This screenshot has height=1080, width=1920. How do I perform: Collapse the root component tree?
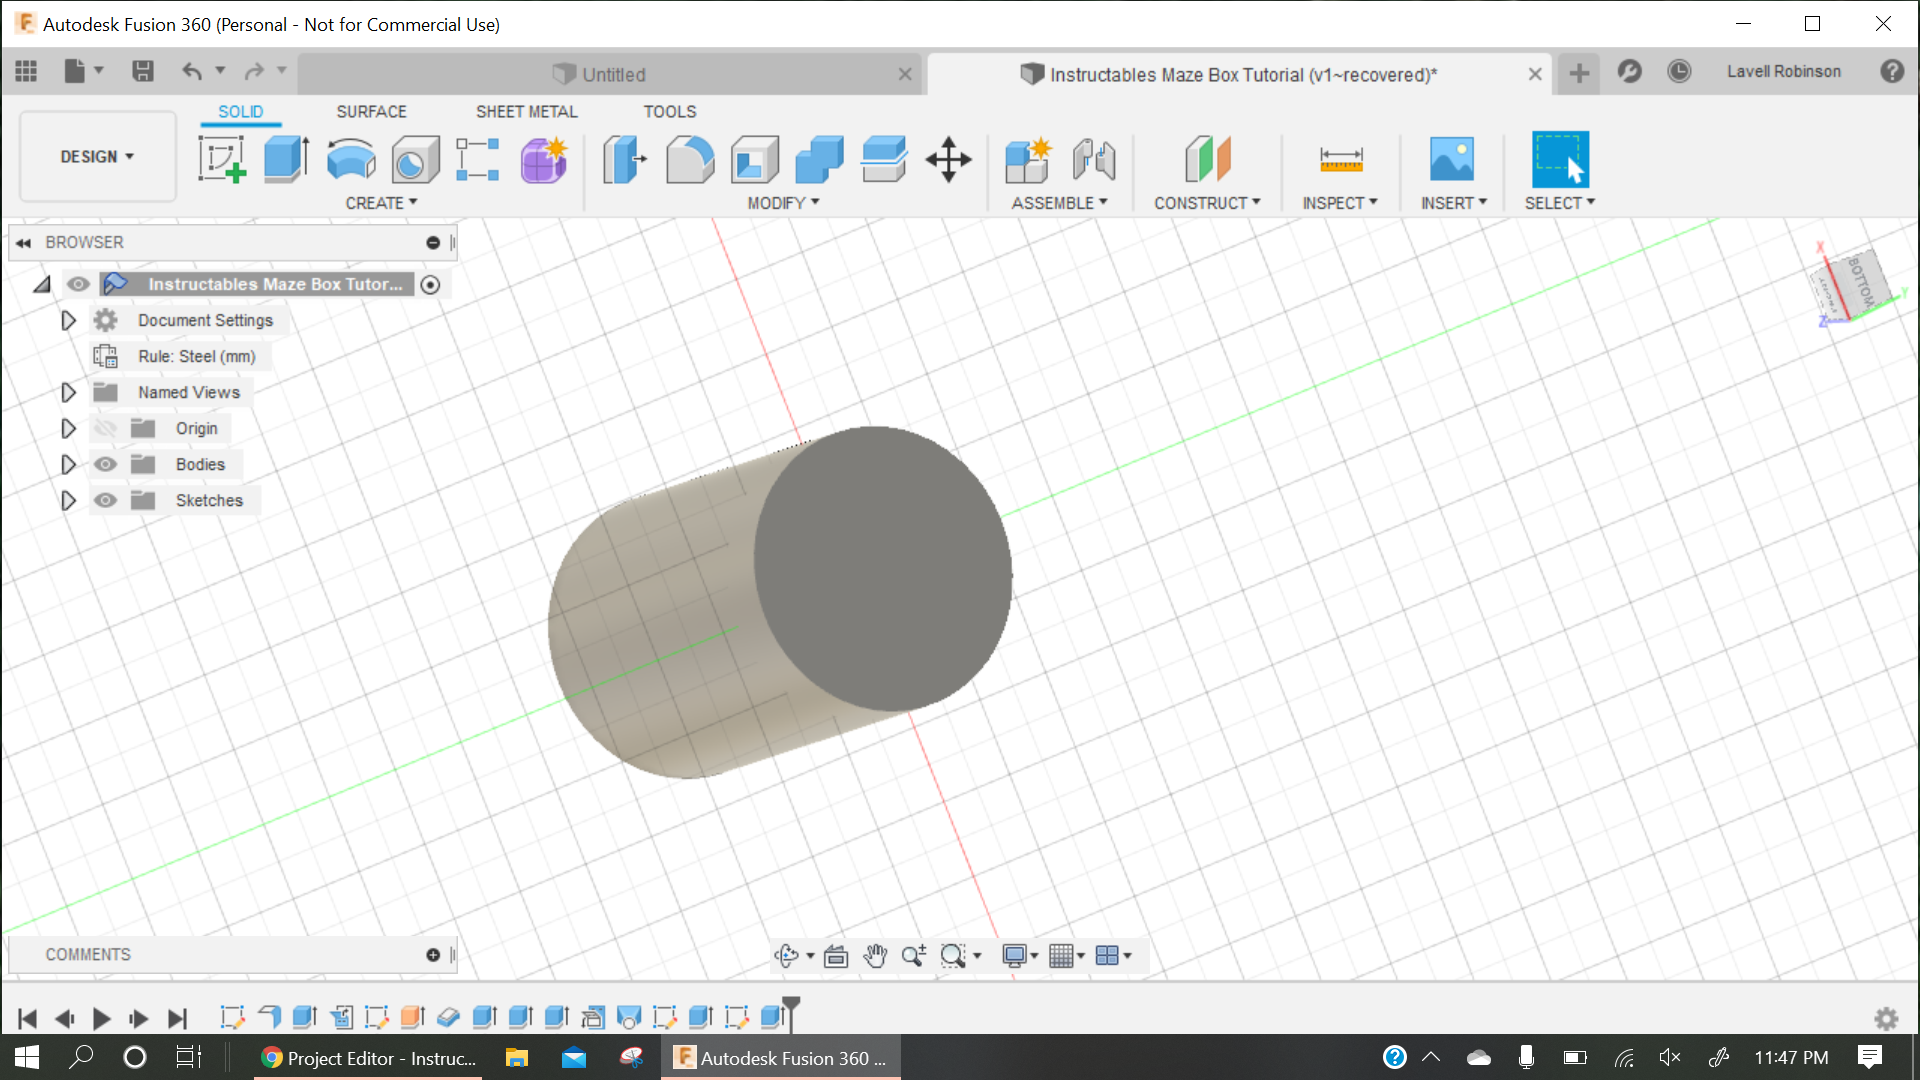click(42, 285)
